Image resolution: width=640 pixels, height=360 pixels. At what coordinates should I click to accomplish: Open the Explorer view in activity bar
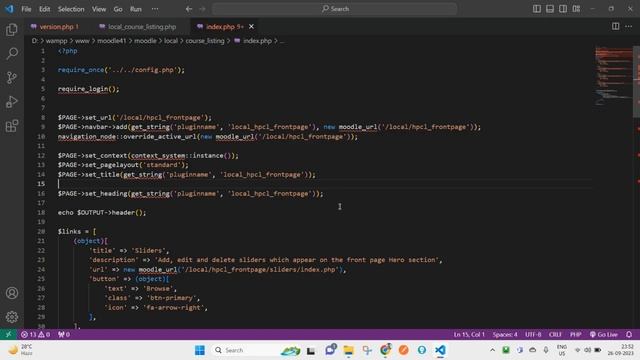coord(12,29)
